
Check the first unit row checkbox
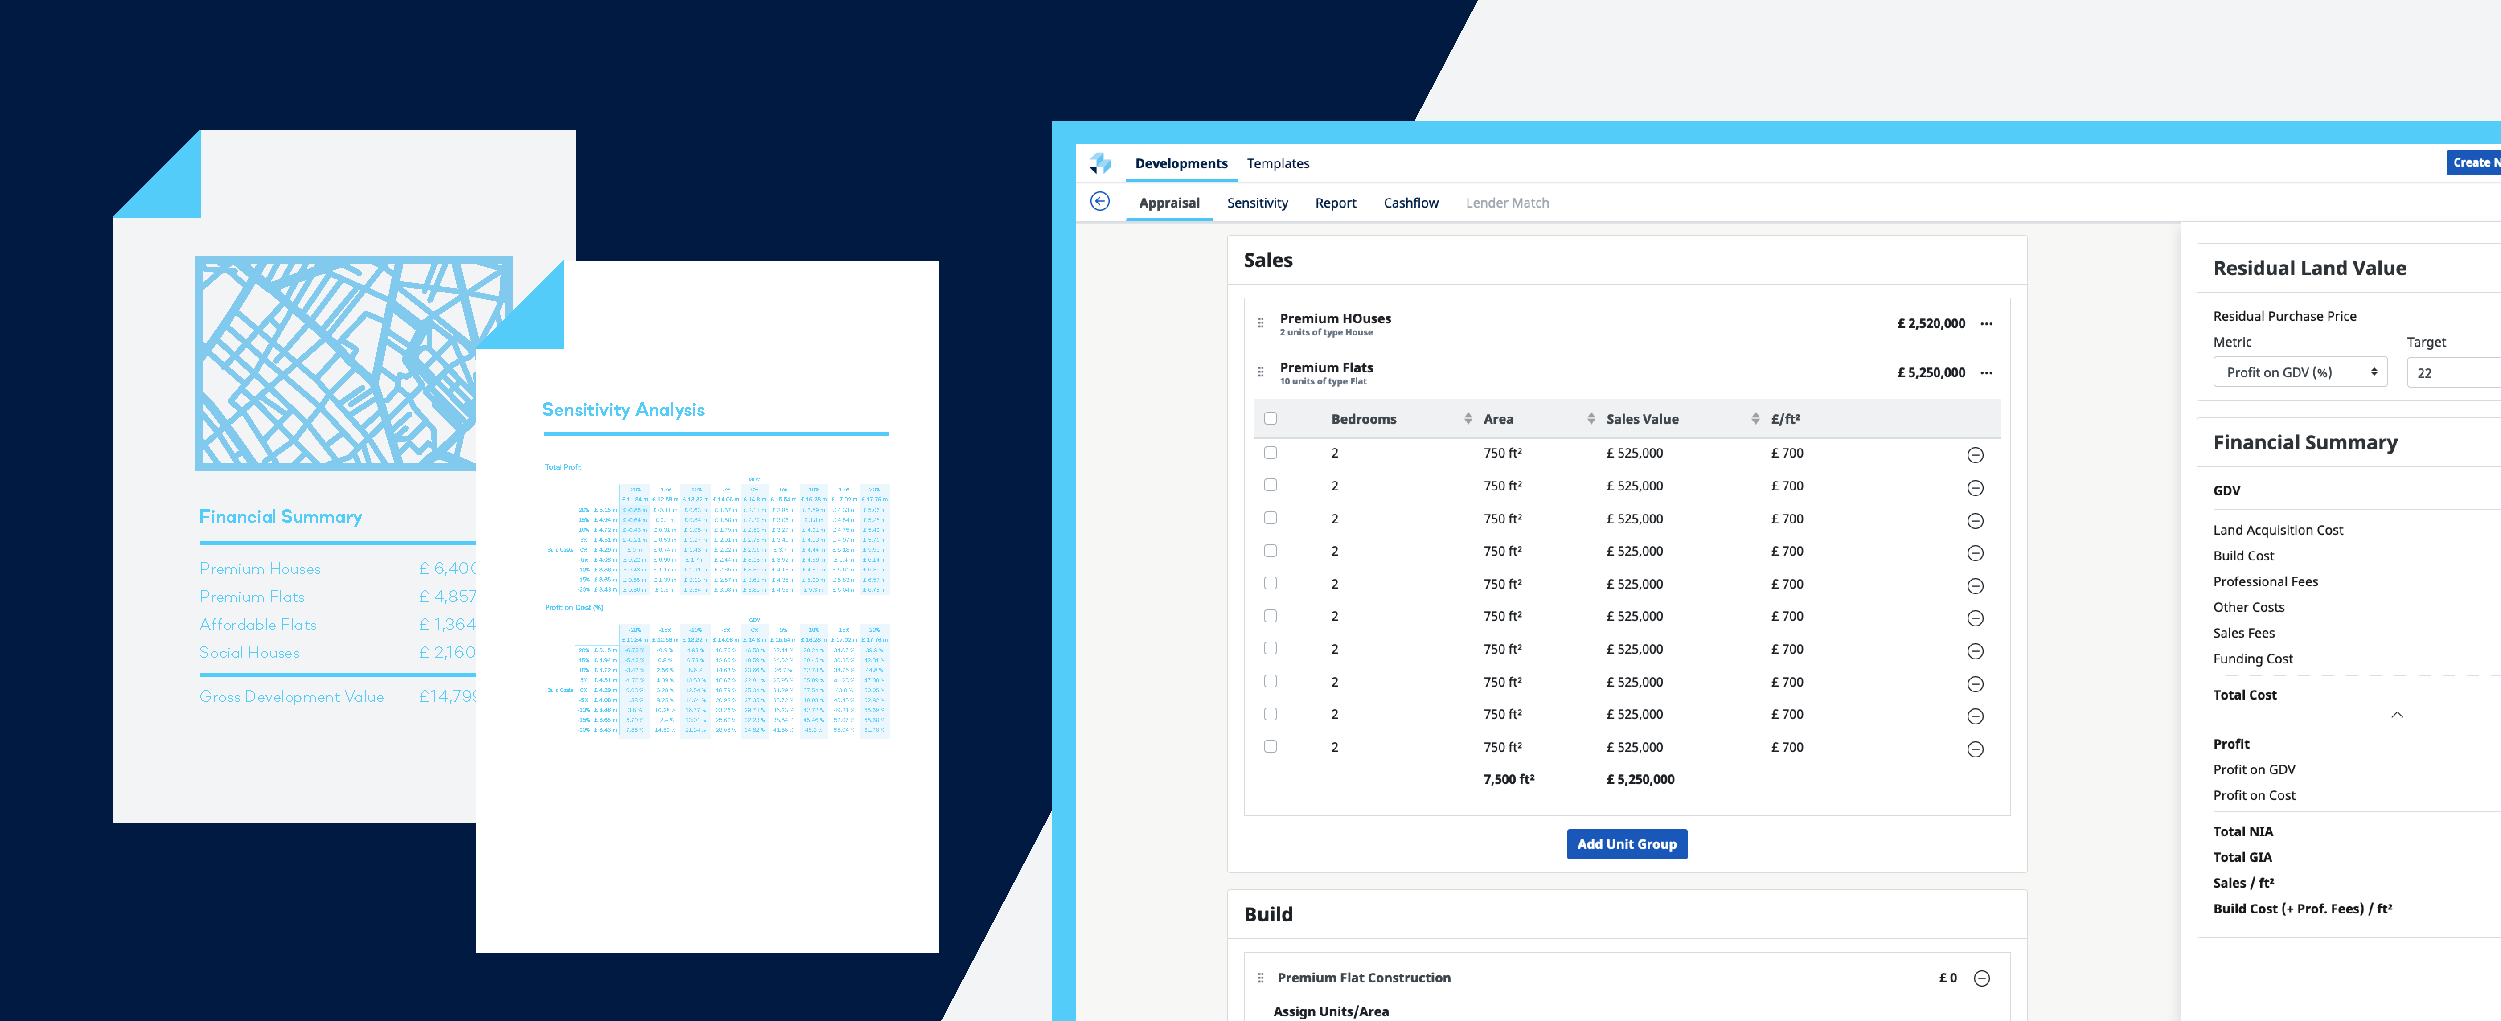[1270, 453]
